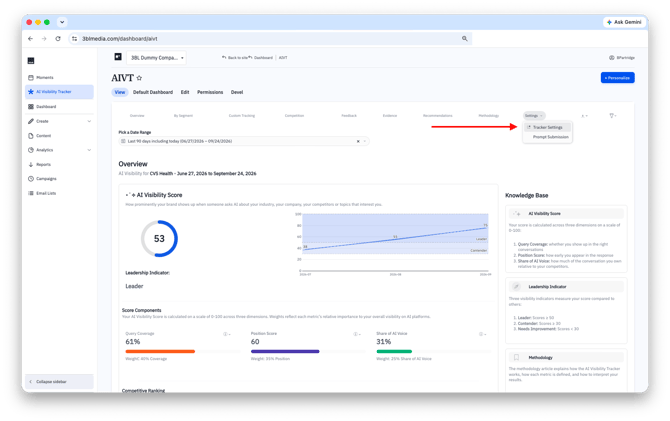This screenshot has height=421, width=670.
Task: Click the 53 score gauge
Action: (159, 239)
